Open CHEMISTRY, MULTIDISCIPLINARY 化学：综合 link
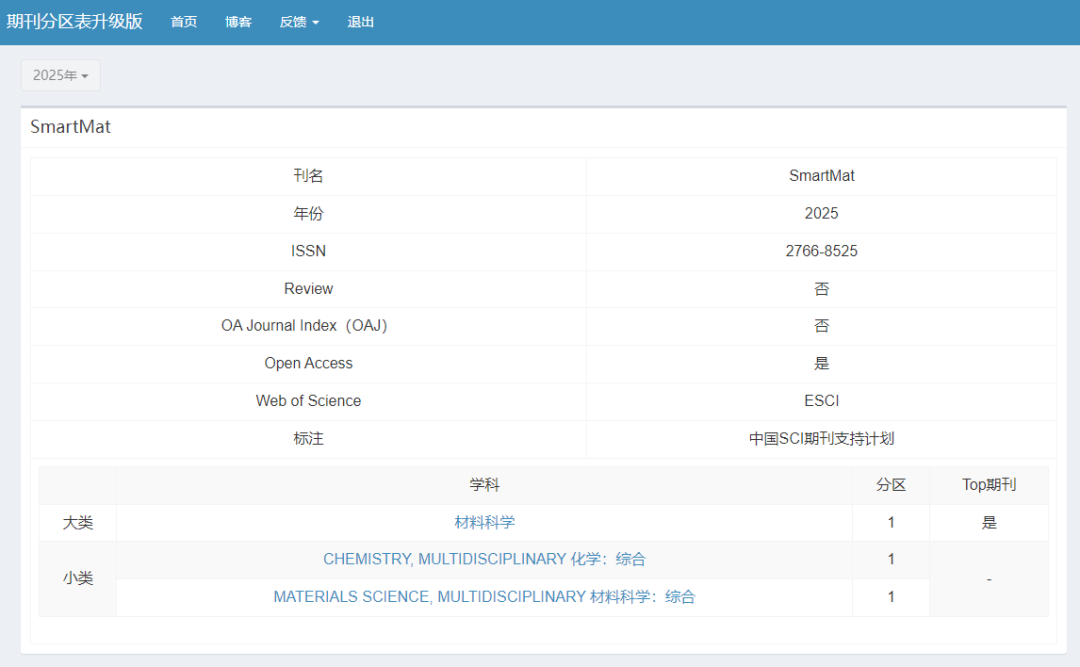 484,559
